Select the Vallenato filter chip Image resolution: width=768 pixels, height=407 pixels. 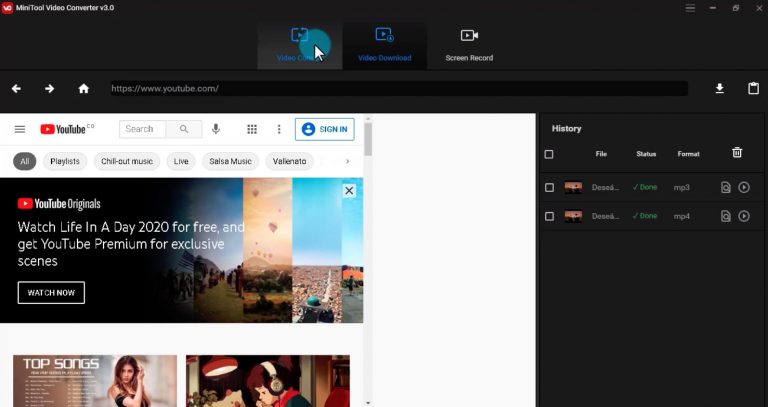point(289,161)
